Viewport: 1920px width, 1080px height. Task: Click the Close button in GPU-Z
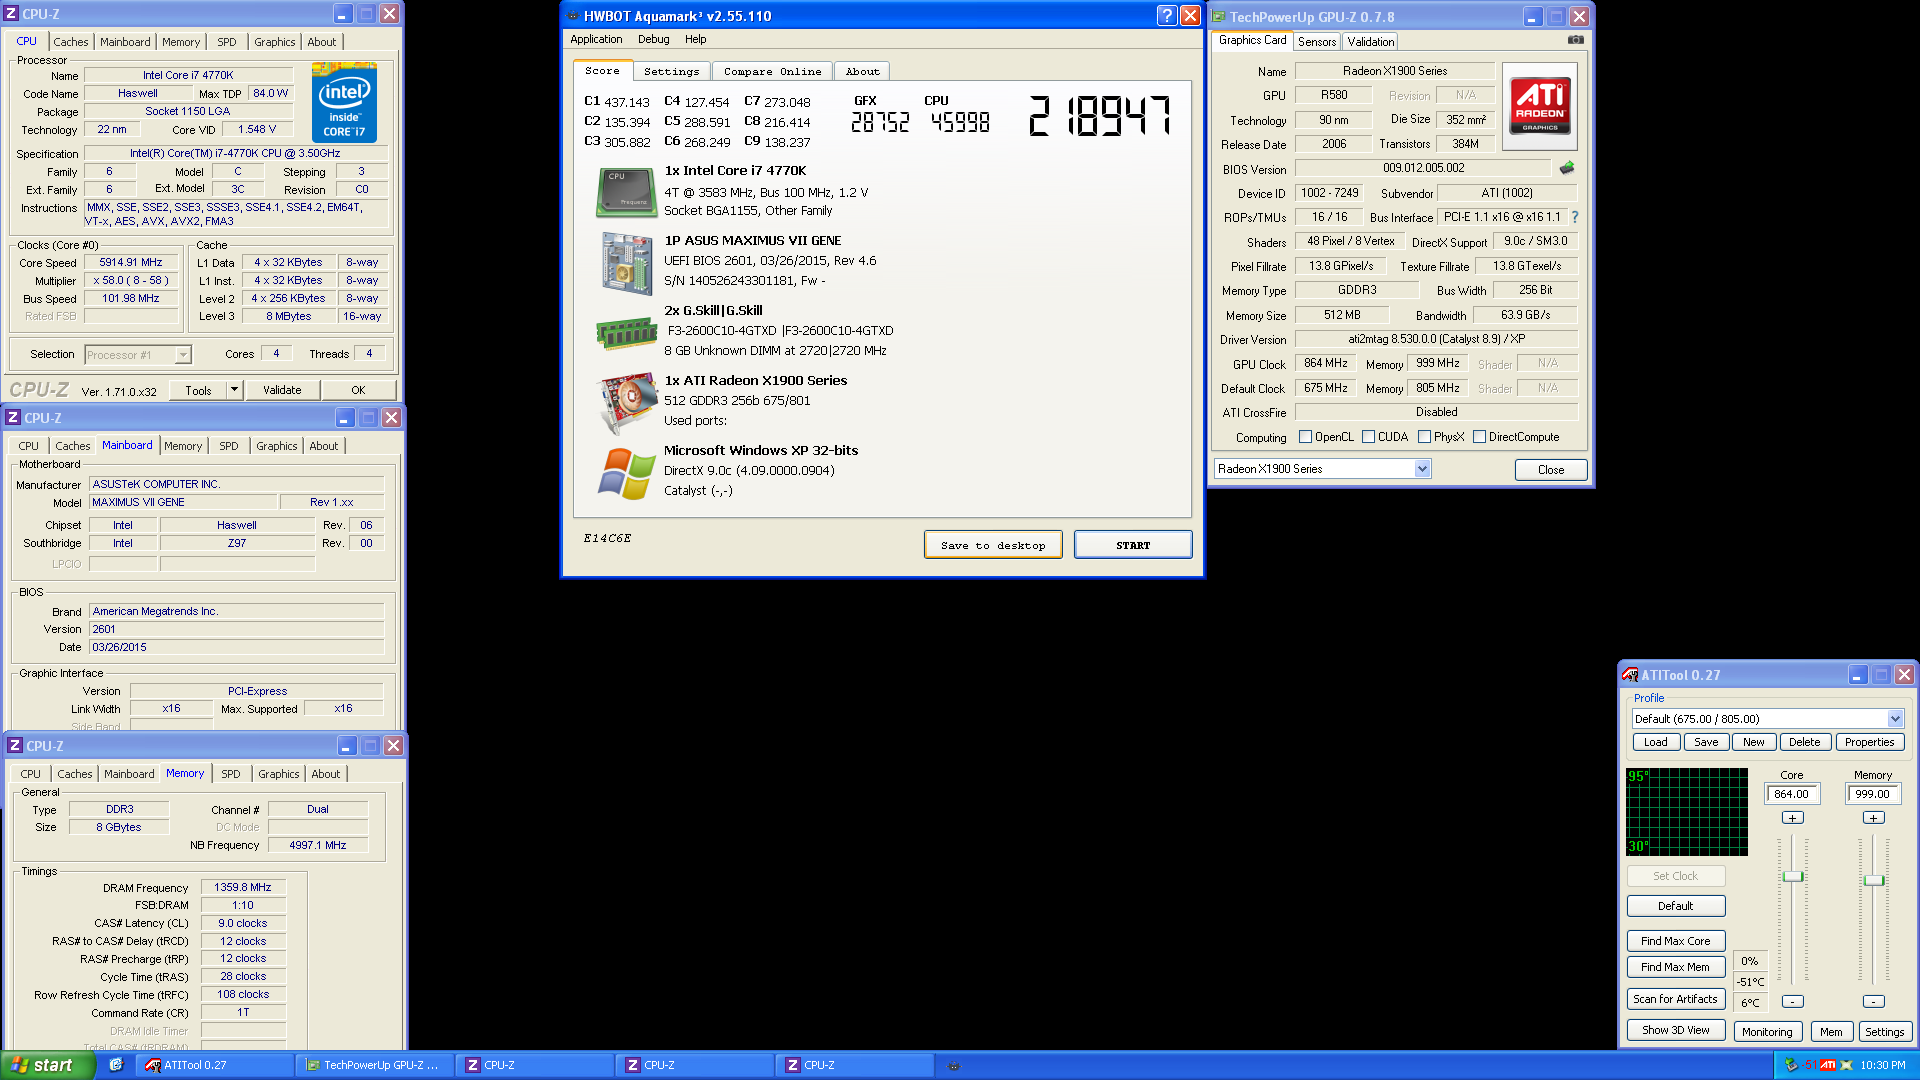pyautogui.click(x=1551, y=470)
